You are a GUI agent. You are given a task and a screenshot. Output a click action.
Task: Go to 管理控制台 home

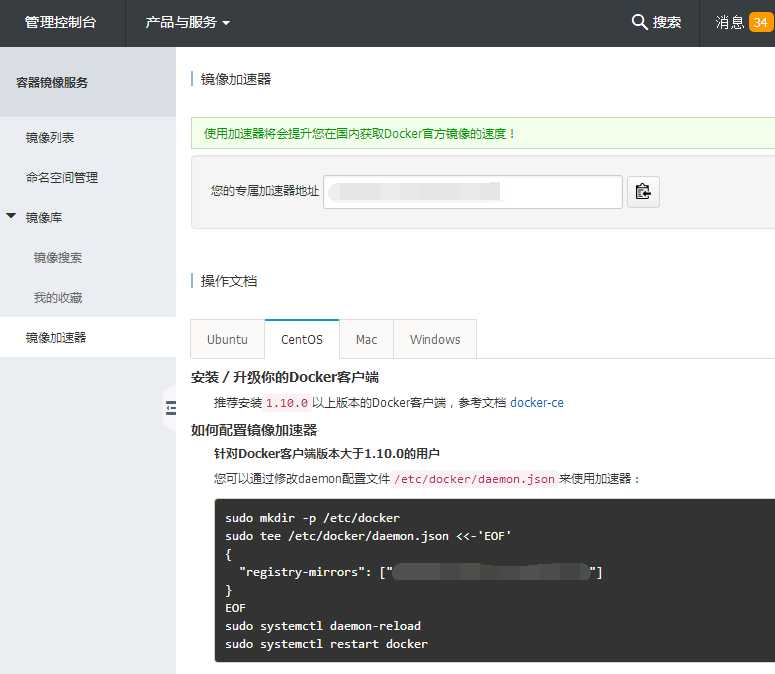point(60,22)
